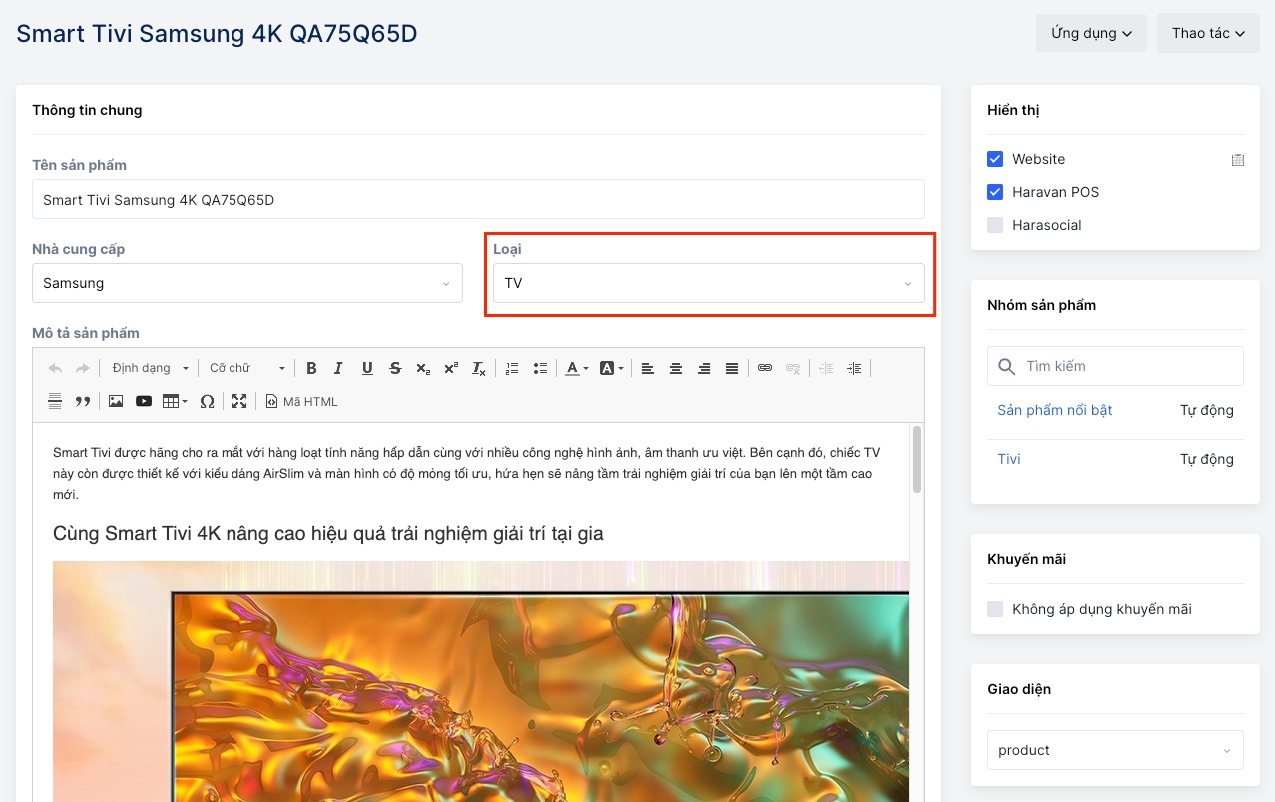Insert a YouTube video via toolbar icon

[144, 401]
